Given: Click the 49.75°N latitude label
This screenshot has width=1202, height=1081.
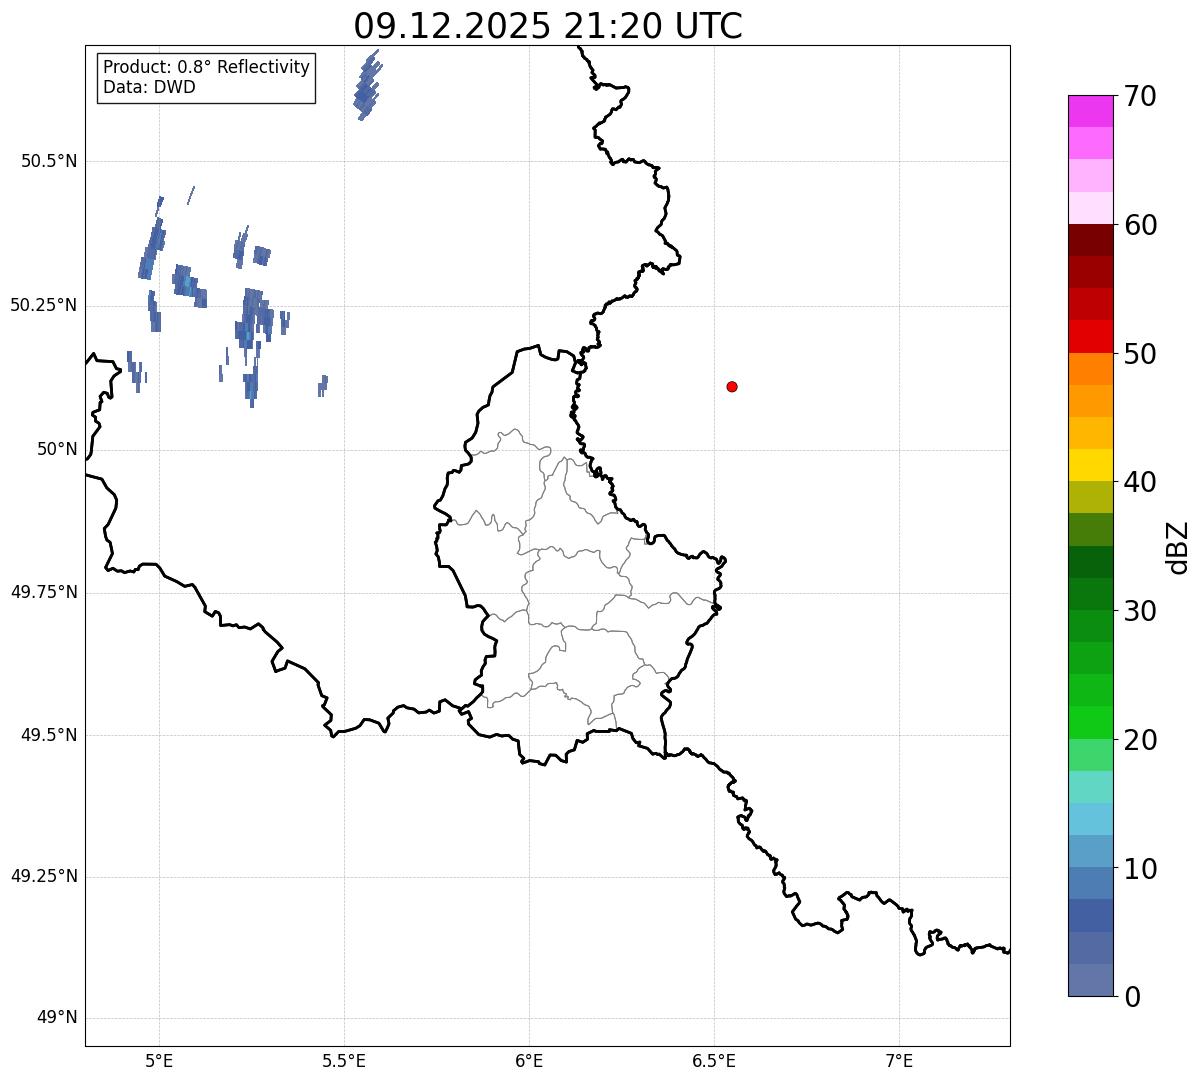Looking at the screenshot, I should click(x=44, y=592).
